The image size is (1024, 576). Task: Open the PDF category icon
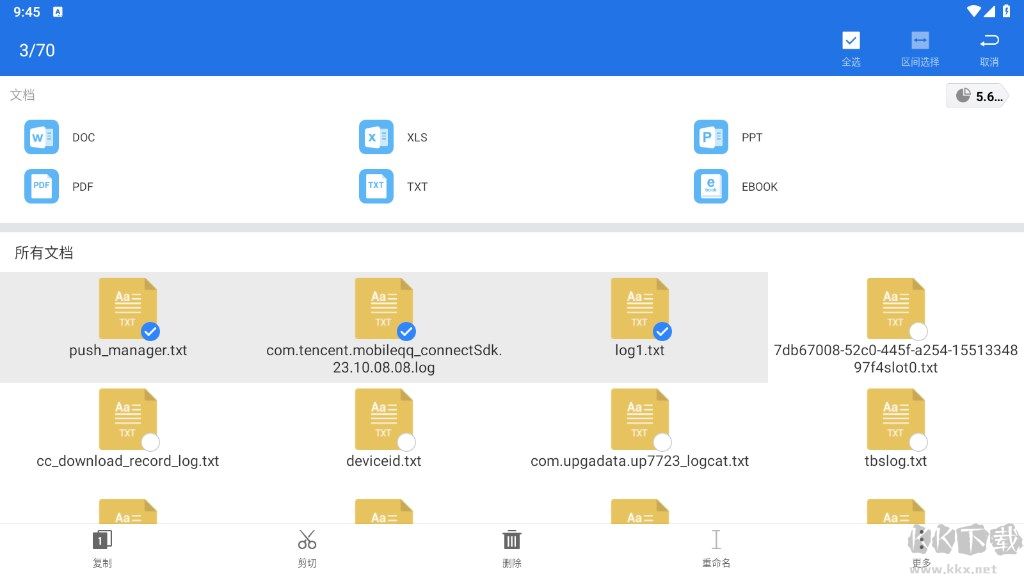[x=41, y=186]
